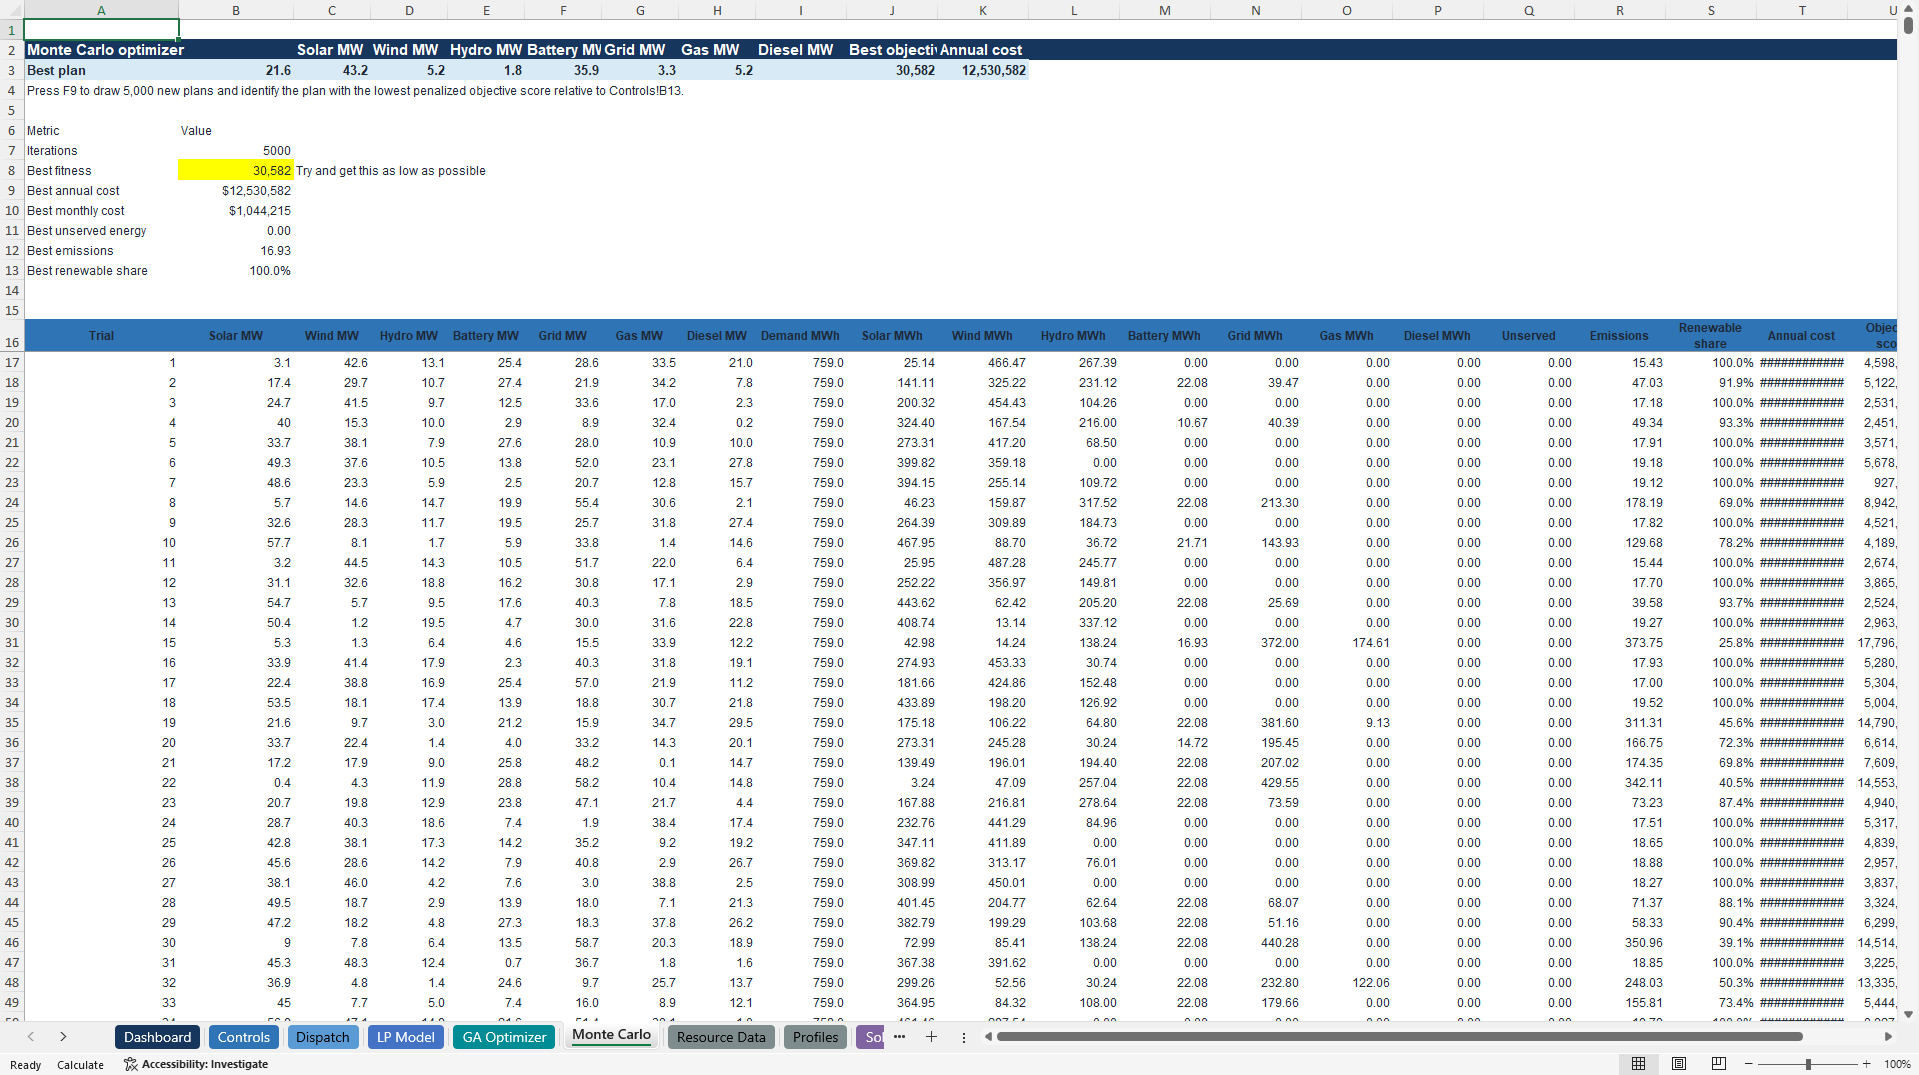Click emissions value 373.75 in trial 15
This screenshot has width=1919, height=1075.
pyautogui.click(x=1619, y=643)
